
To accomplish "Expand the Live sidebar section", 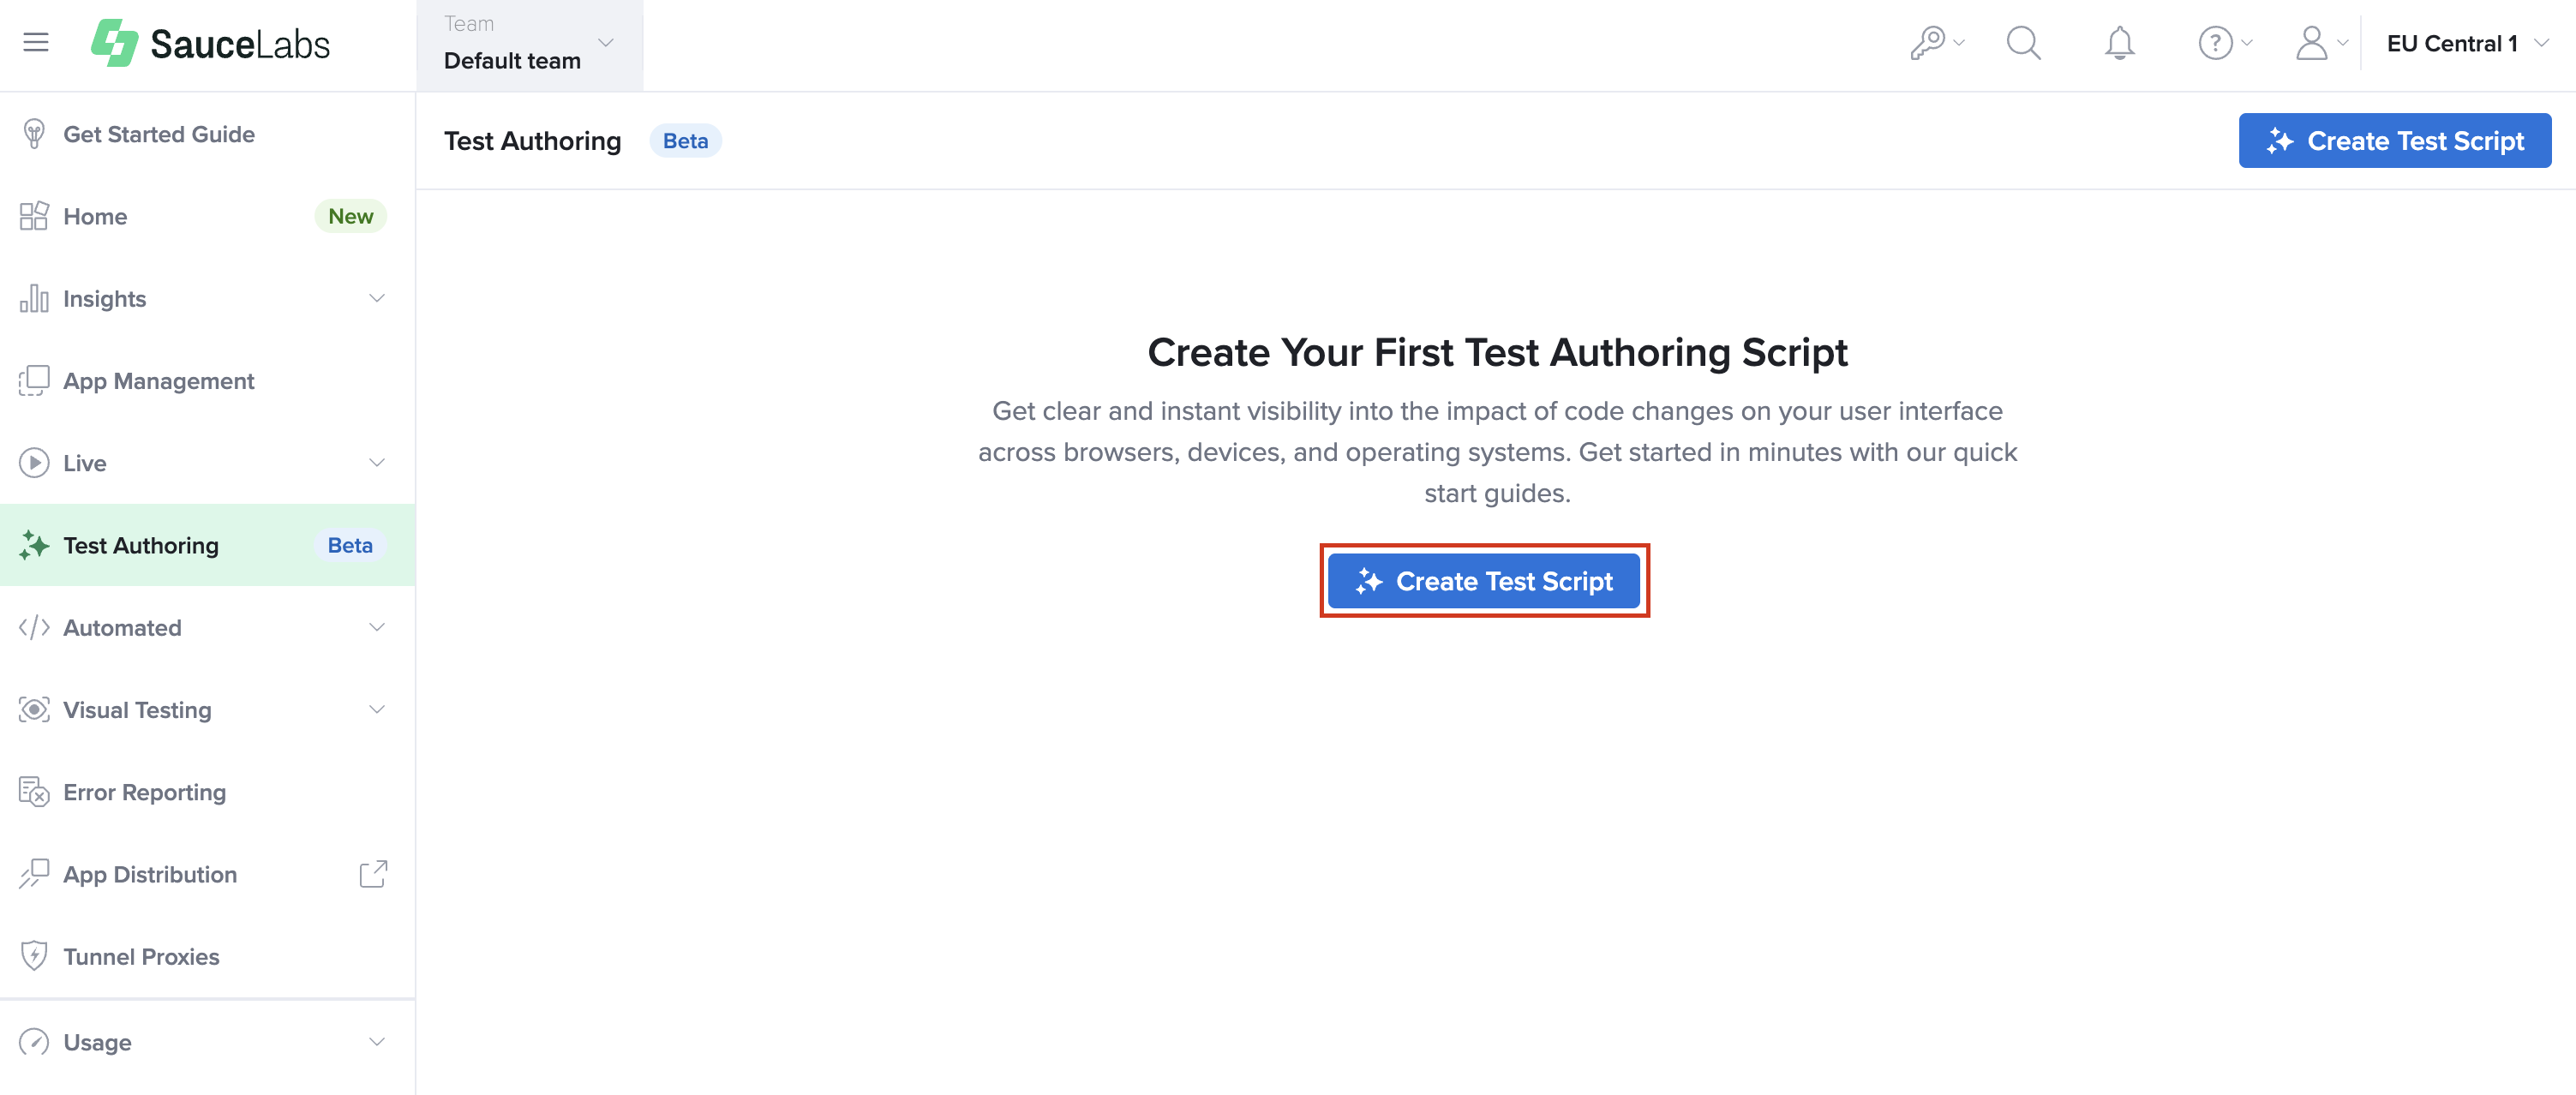I will pos(377,463).
